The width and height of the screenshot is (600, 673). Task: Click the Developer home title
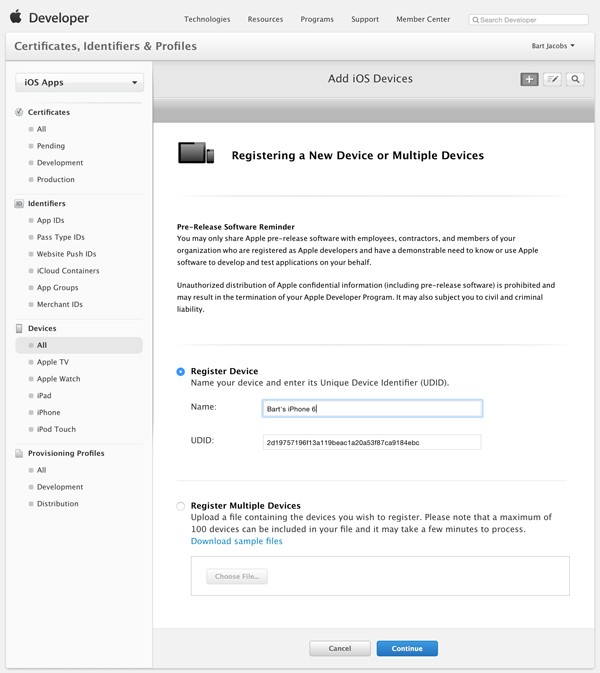tap(59, 18)
